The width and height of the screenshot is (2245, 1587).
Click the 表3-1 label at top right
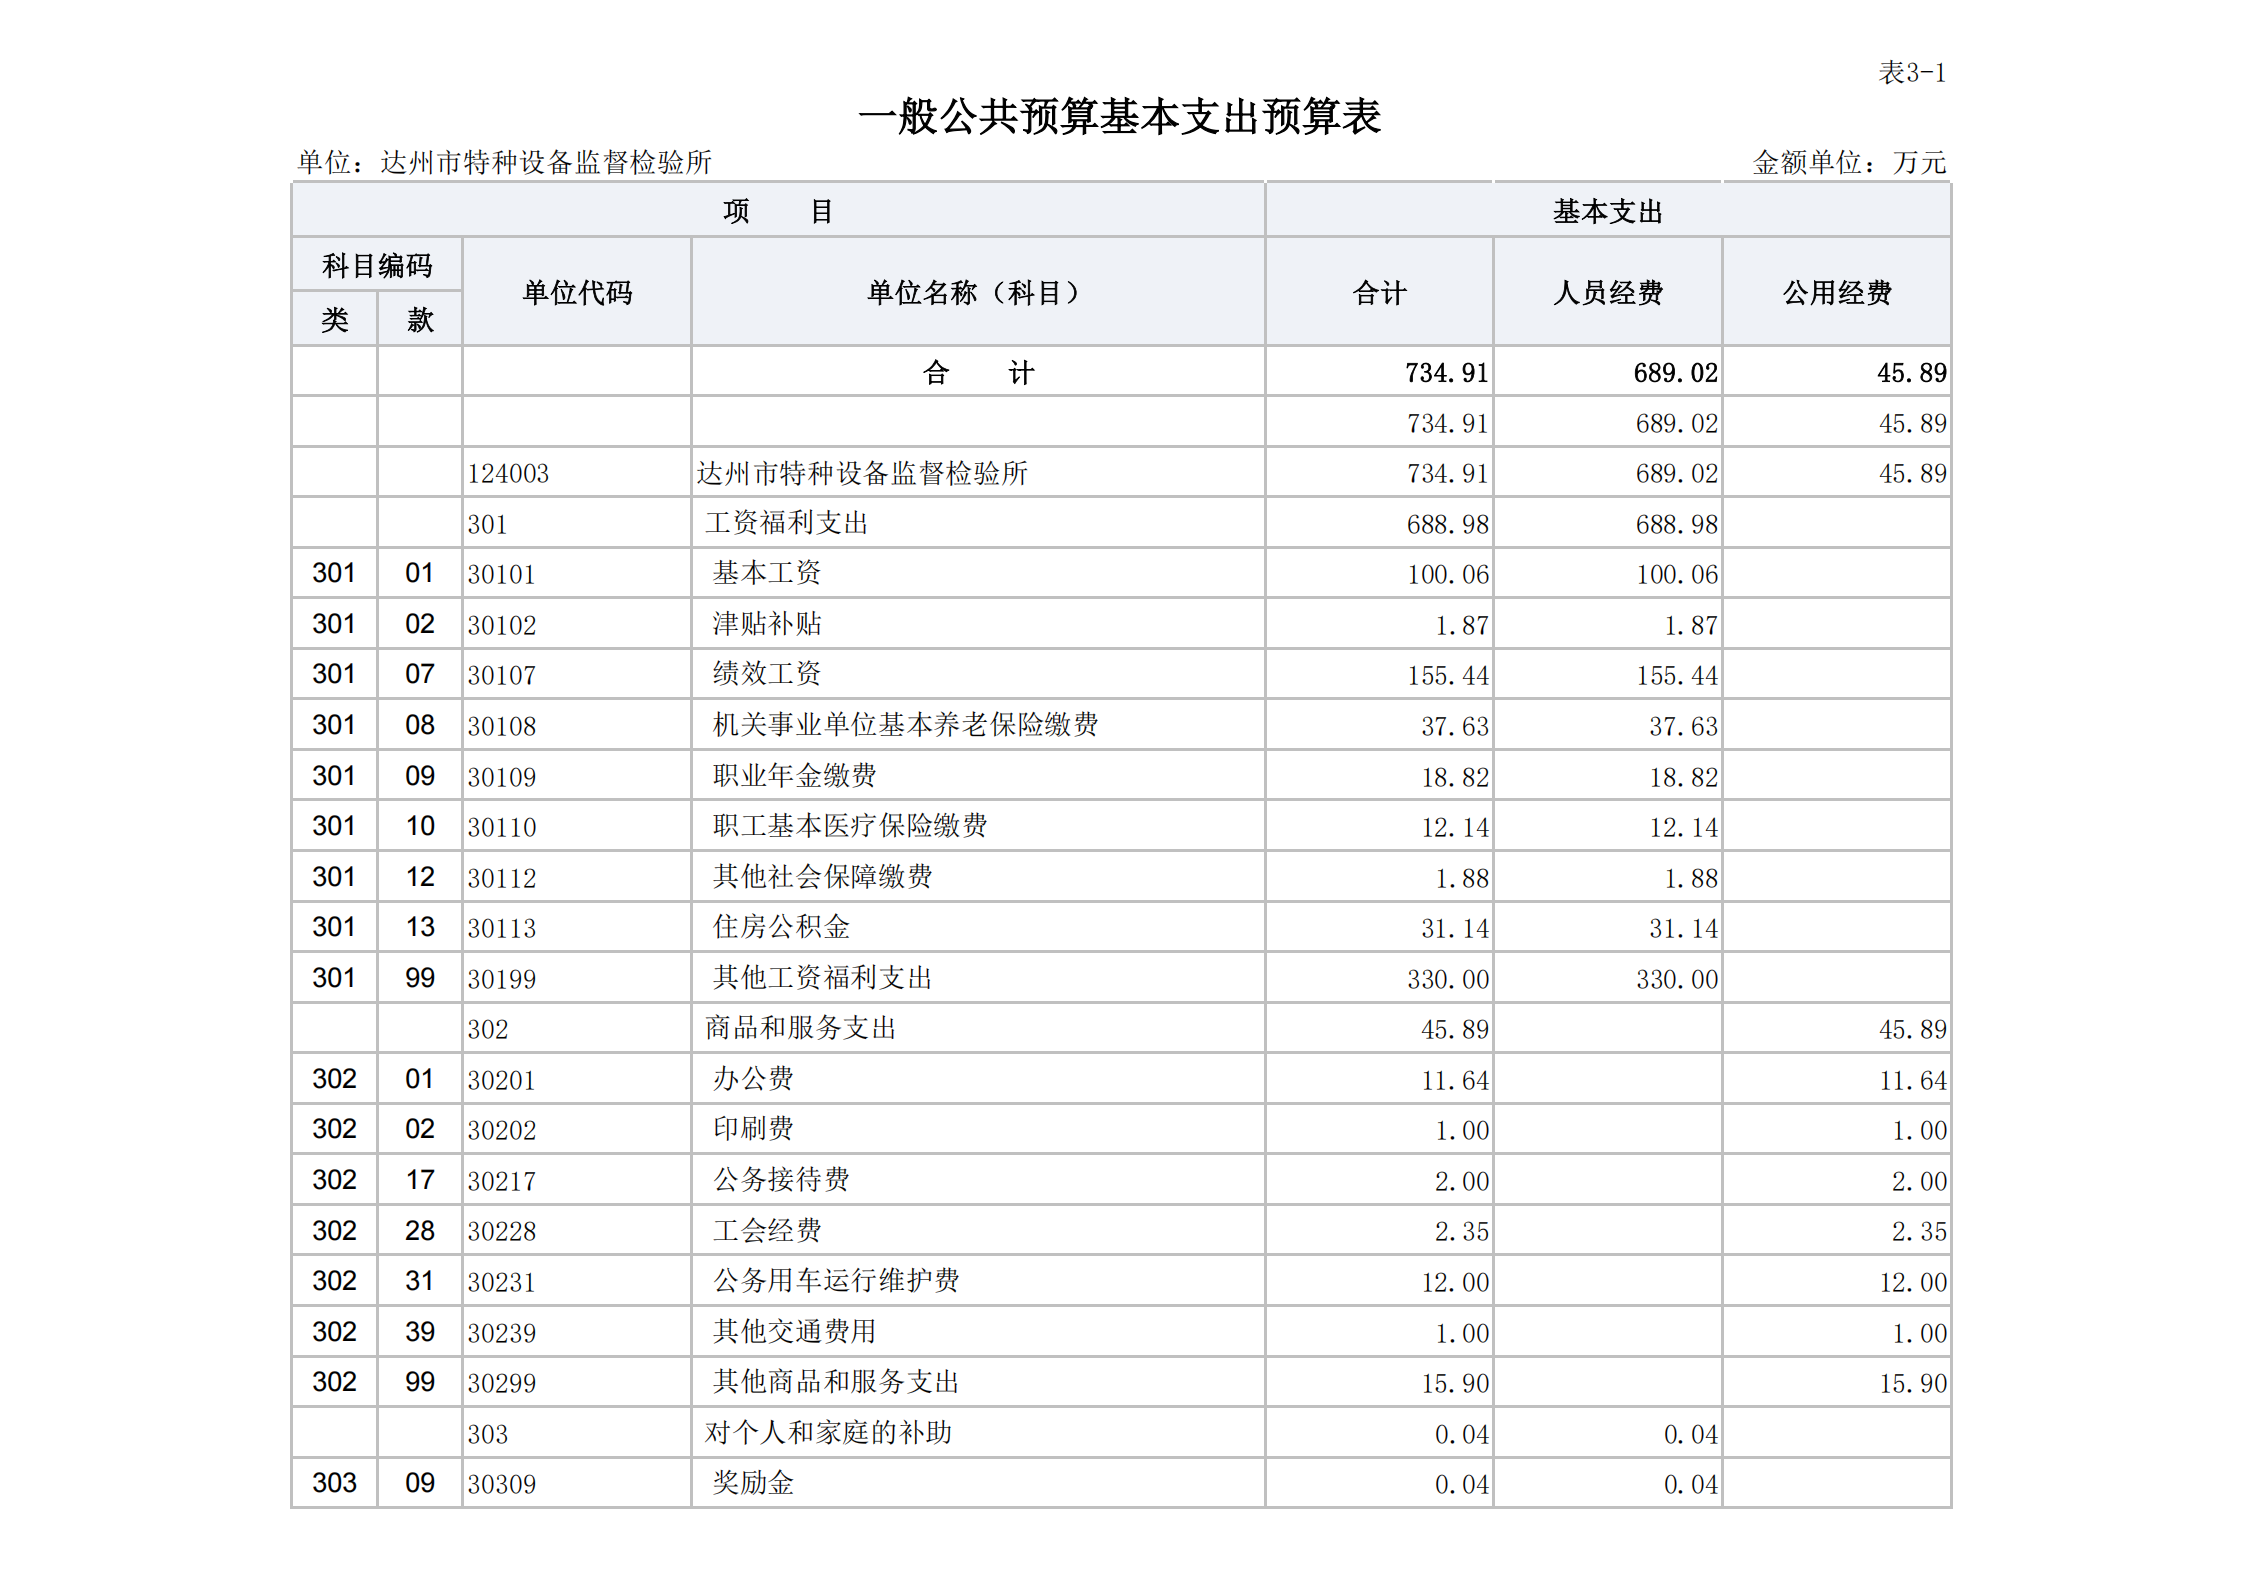1911,73
